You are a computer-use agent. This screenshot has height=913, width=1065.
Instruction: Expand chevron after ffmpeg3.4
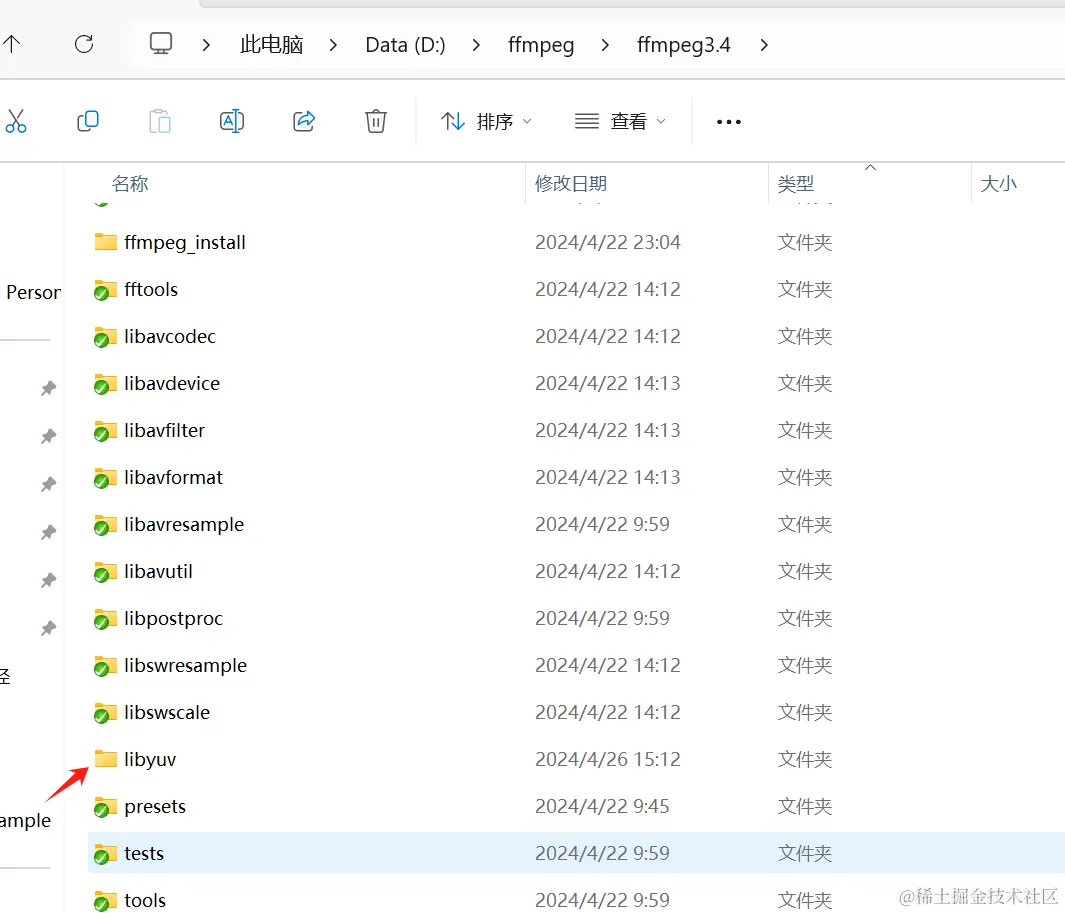(x=764, y=46)
